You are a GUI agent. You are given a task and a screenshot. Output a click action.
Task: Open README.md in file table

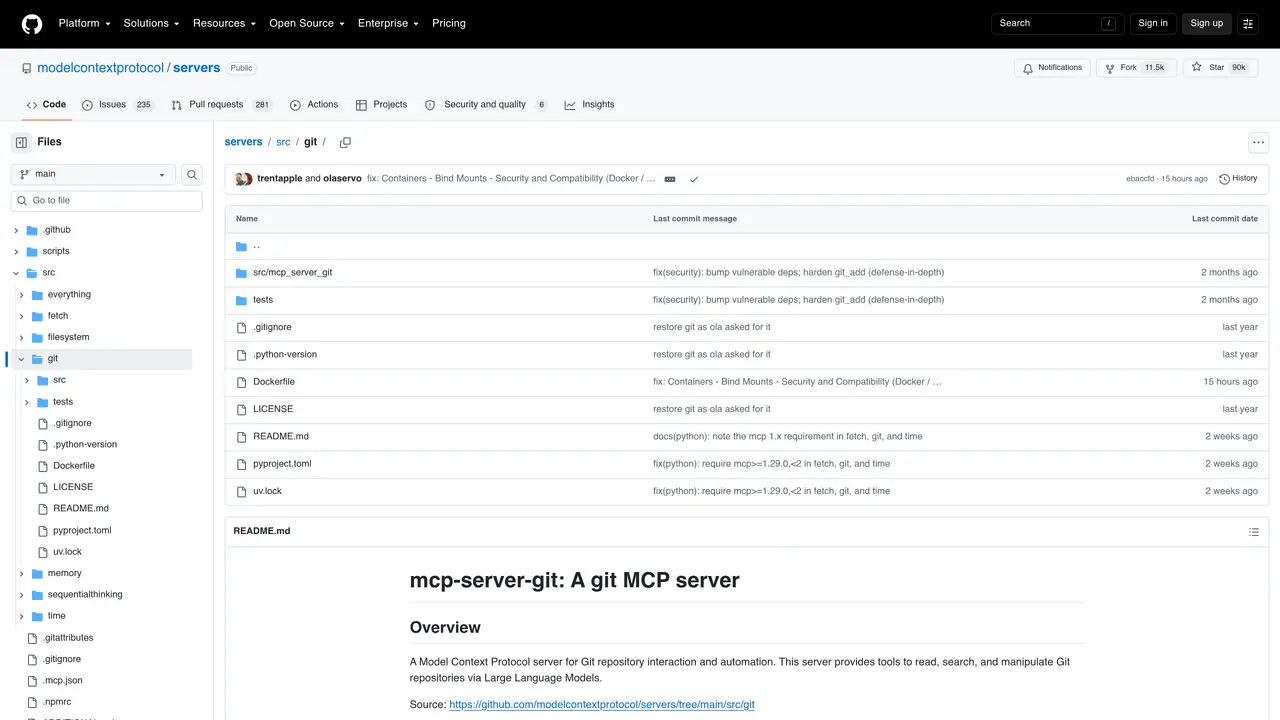click(x=281, y=437)
